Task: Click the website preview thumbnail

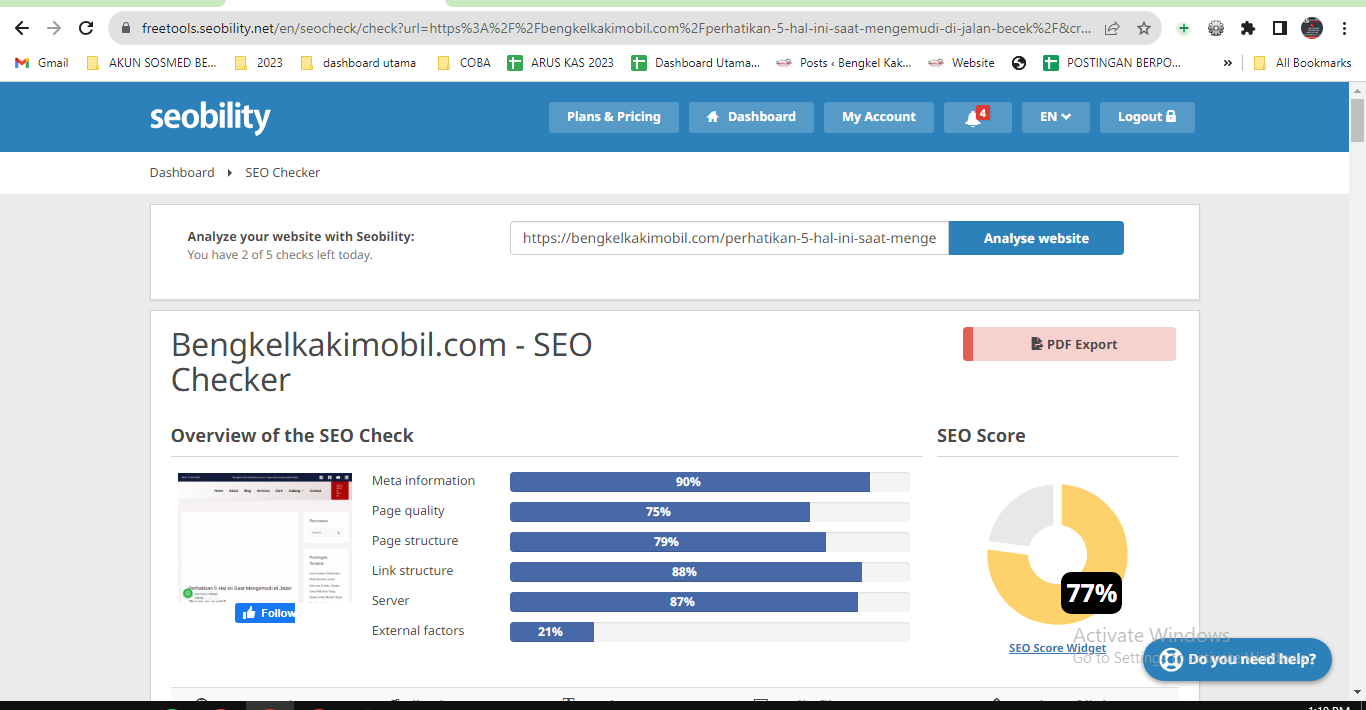Action: coord(265,538)
